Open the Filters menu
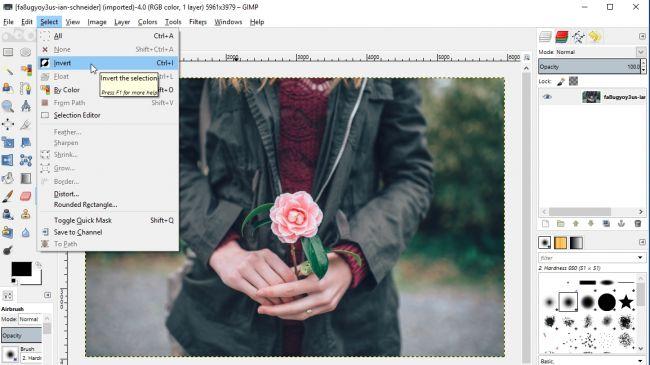Screen dimensions: 650x365 click(198, 22)
